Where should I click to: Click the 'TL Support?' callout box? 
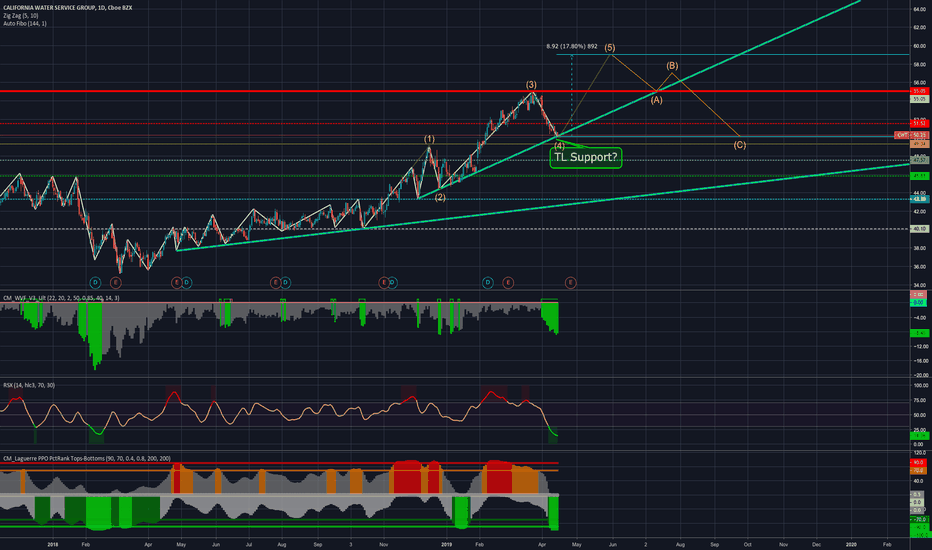[586, 158]
